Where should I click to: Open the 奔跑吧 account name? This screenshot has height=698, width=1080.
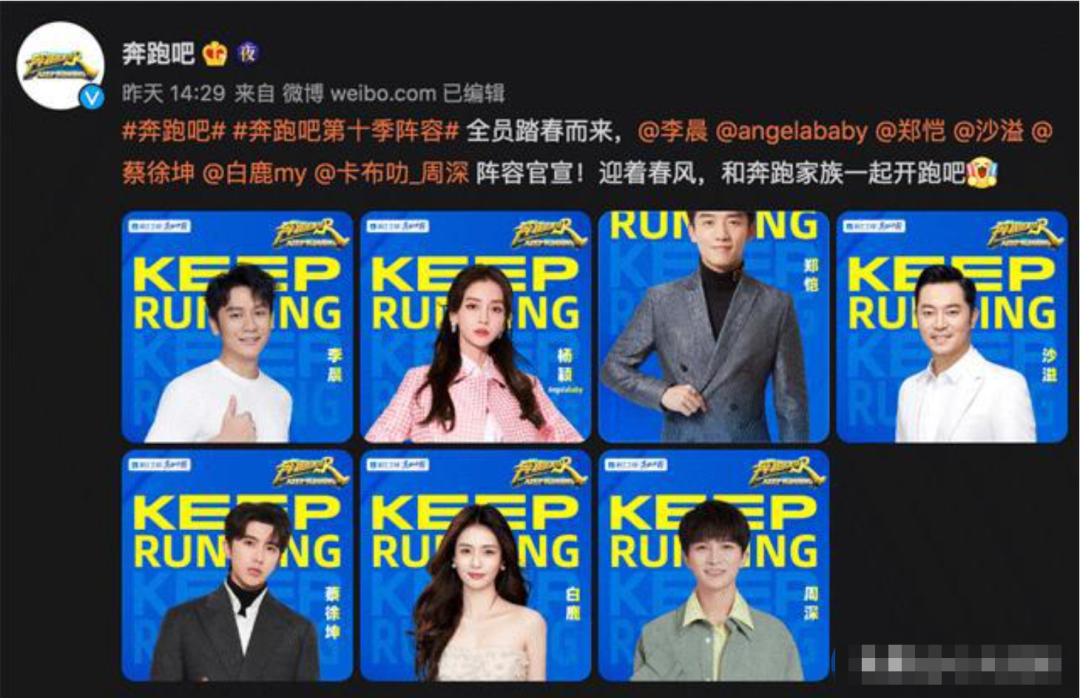click(x=159, y=52)
